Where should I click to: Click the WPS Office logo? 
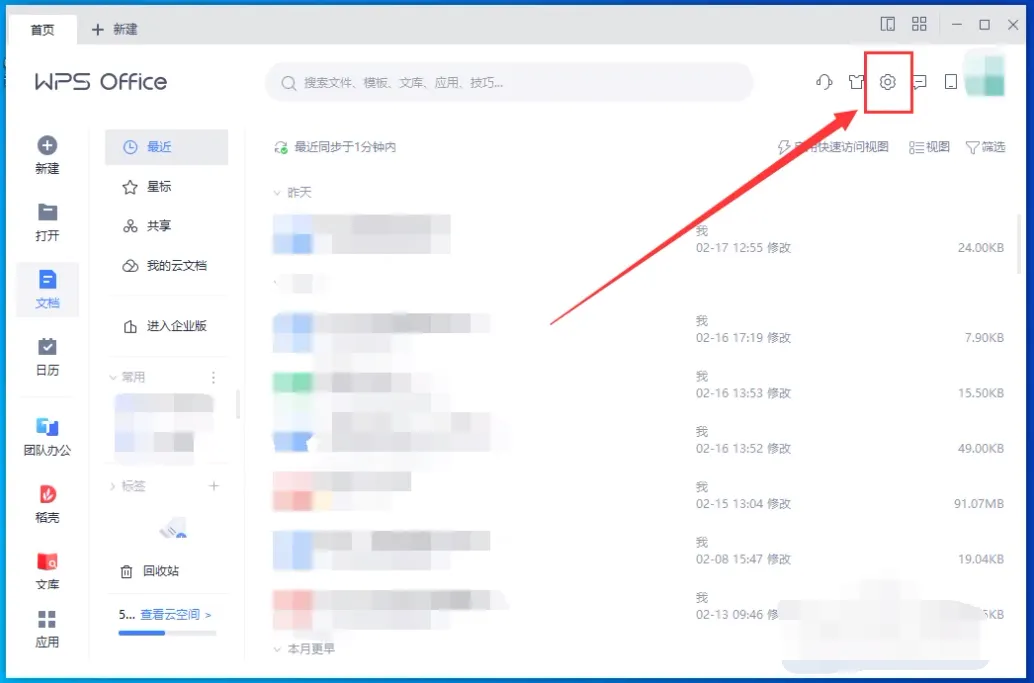click(x=101, y=82)
